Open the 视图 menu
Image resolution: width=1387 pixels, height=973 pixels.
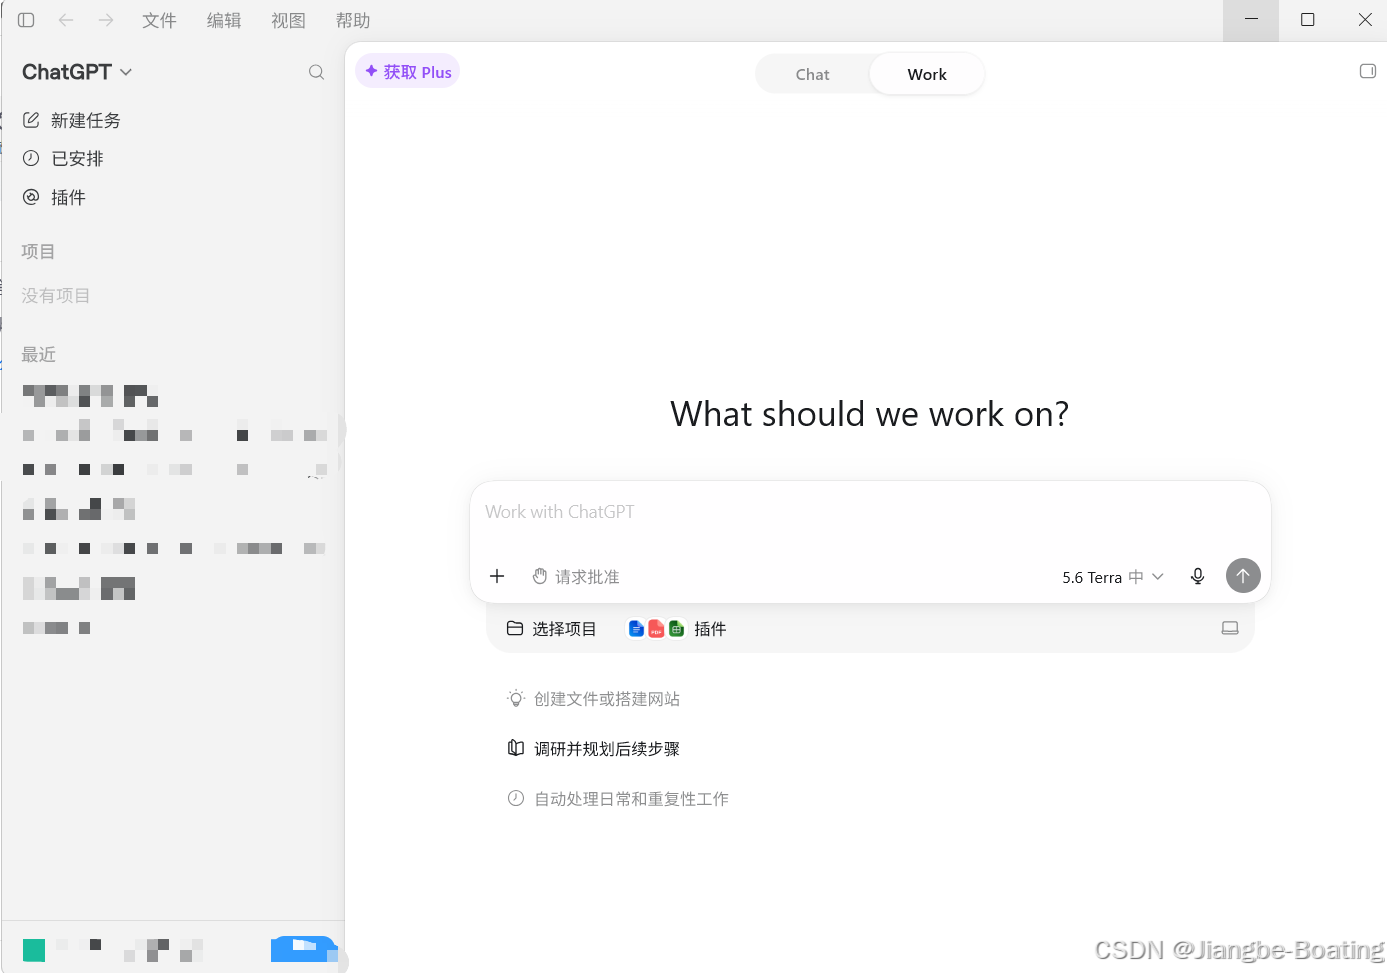point(288,21)
